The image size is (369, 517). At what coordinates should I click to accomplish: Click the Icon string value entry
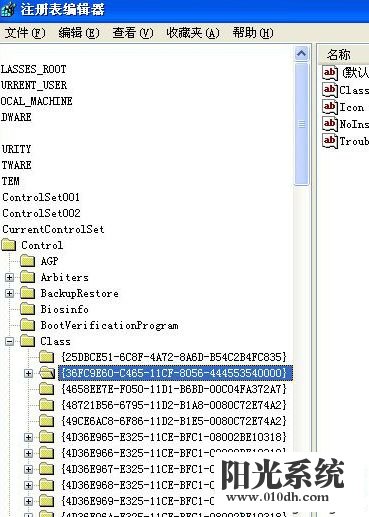coord(345,107)
